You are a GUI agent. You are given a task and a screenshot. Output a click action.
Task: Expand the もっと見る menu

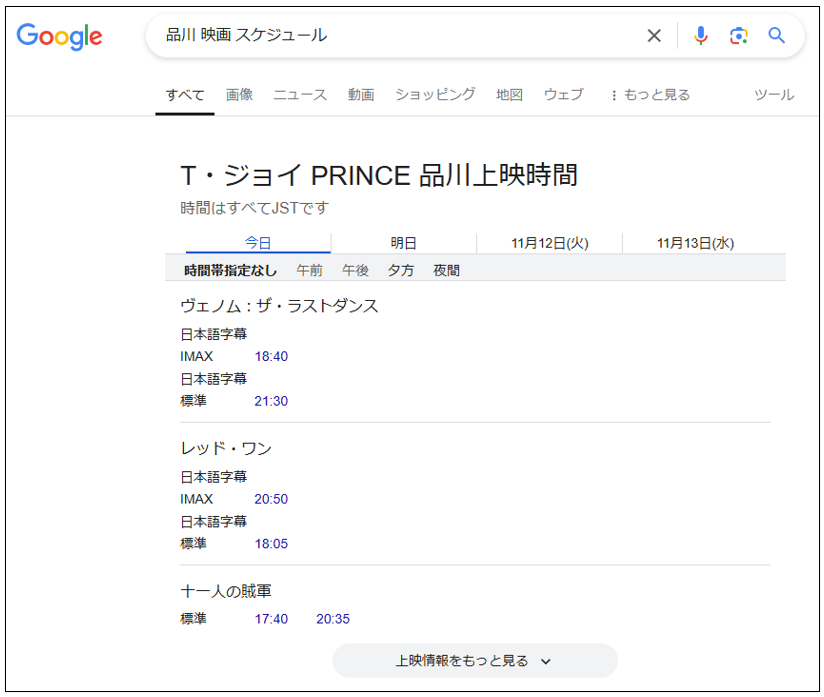click(x=650, y=95)
